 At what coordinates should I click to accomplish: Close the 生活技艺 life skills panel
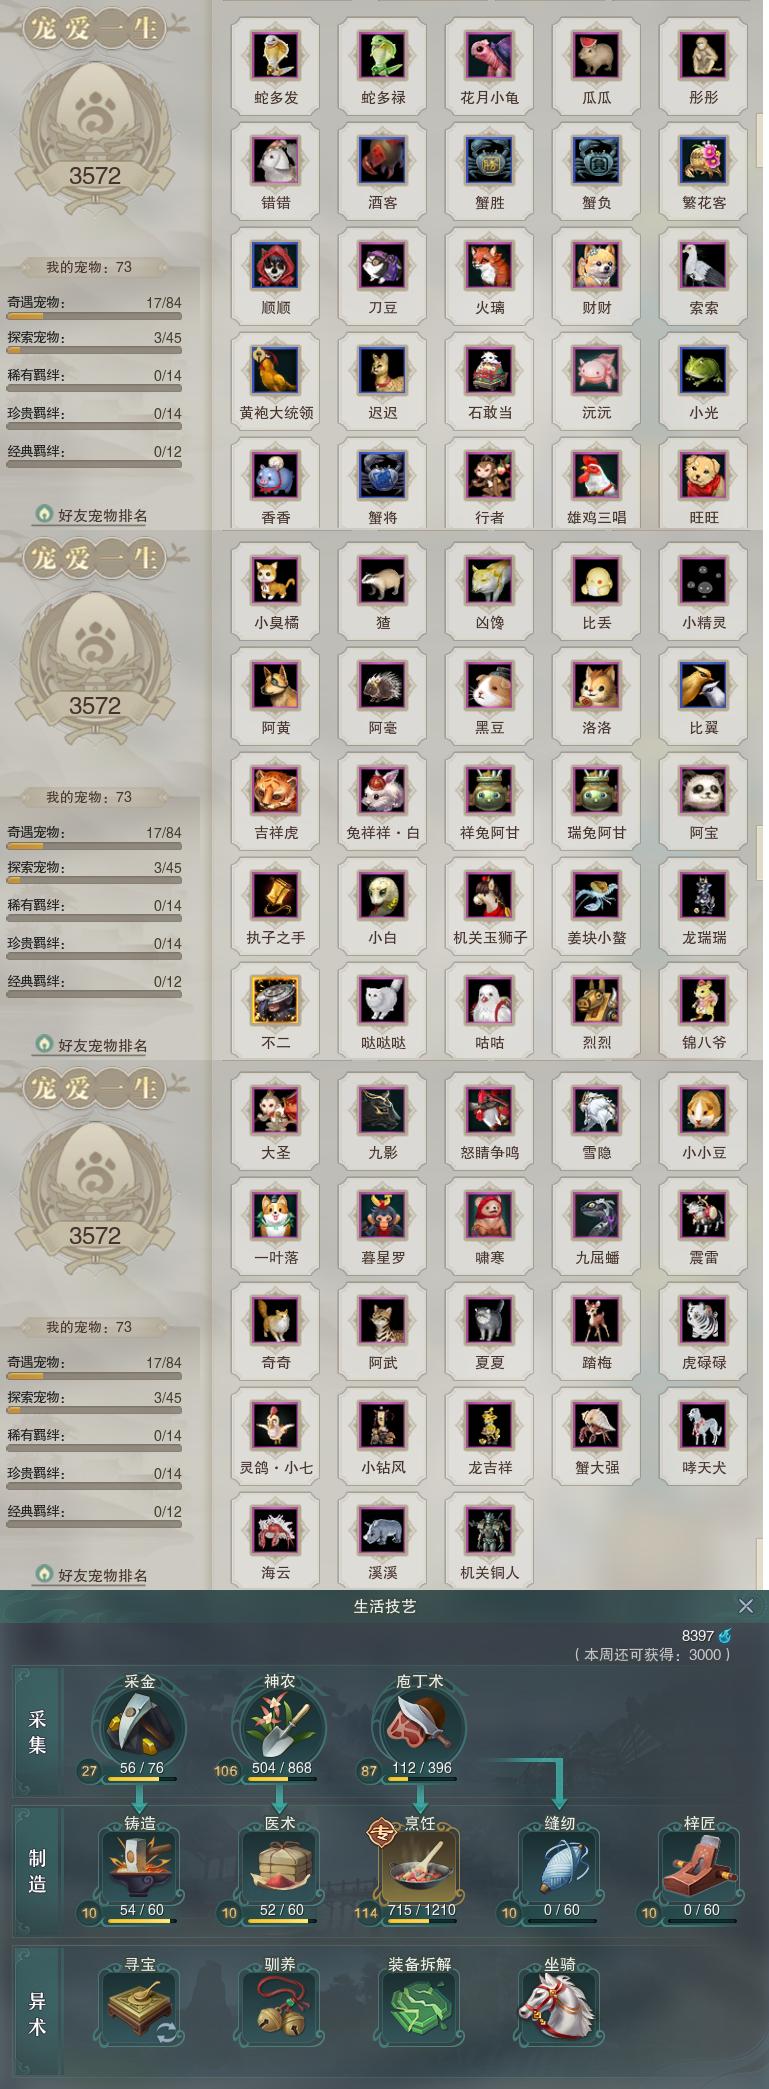coord(745,1605)
